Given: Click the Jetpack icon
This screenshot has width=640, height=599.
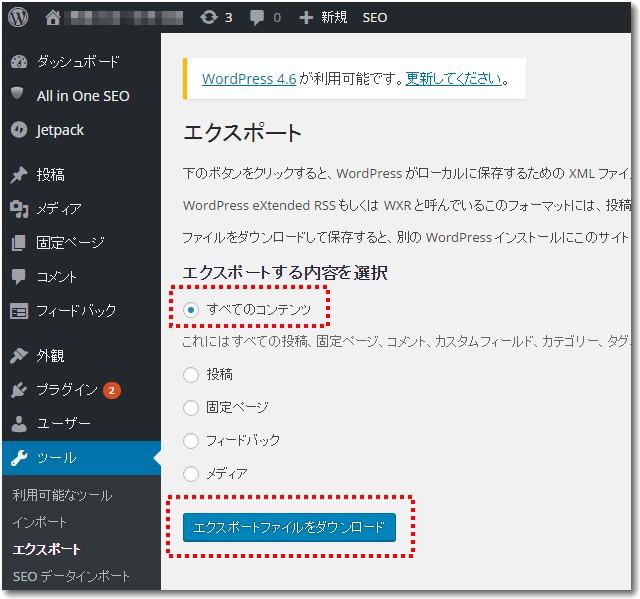Looking at the screenshot, I should pos(19,130).
